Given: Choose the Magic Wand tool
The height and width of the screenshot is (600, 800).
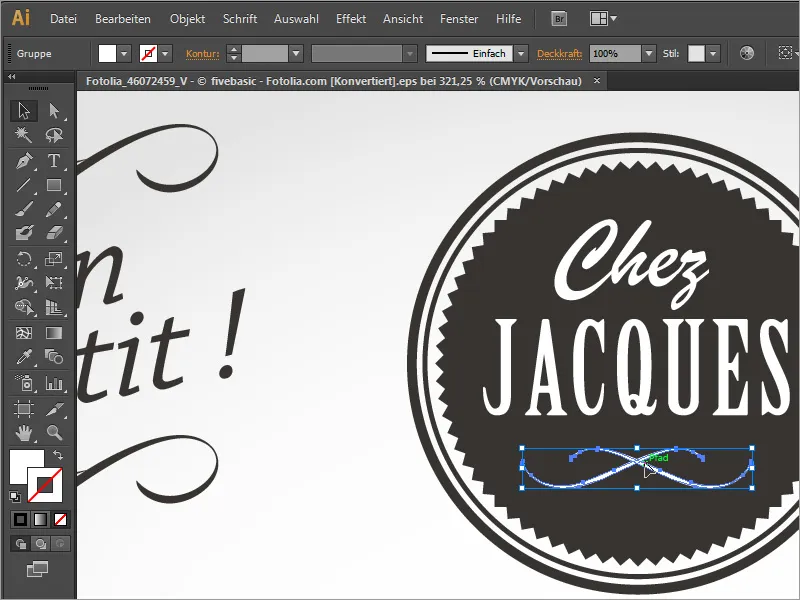Looking at the screenshot, I should tap(24, 135).
